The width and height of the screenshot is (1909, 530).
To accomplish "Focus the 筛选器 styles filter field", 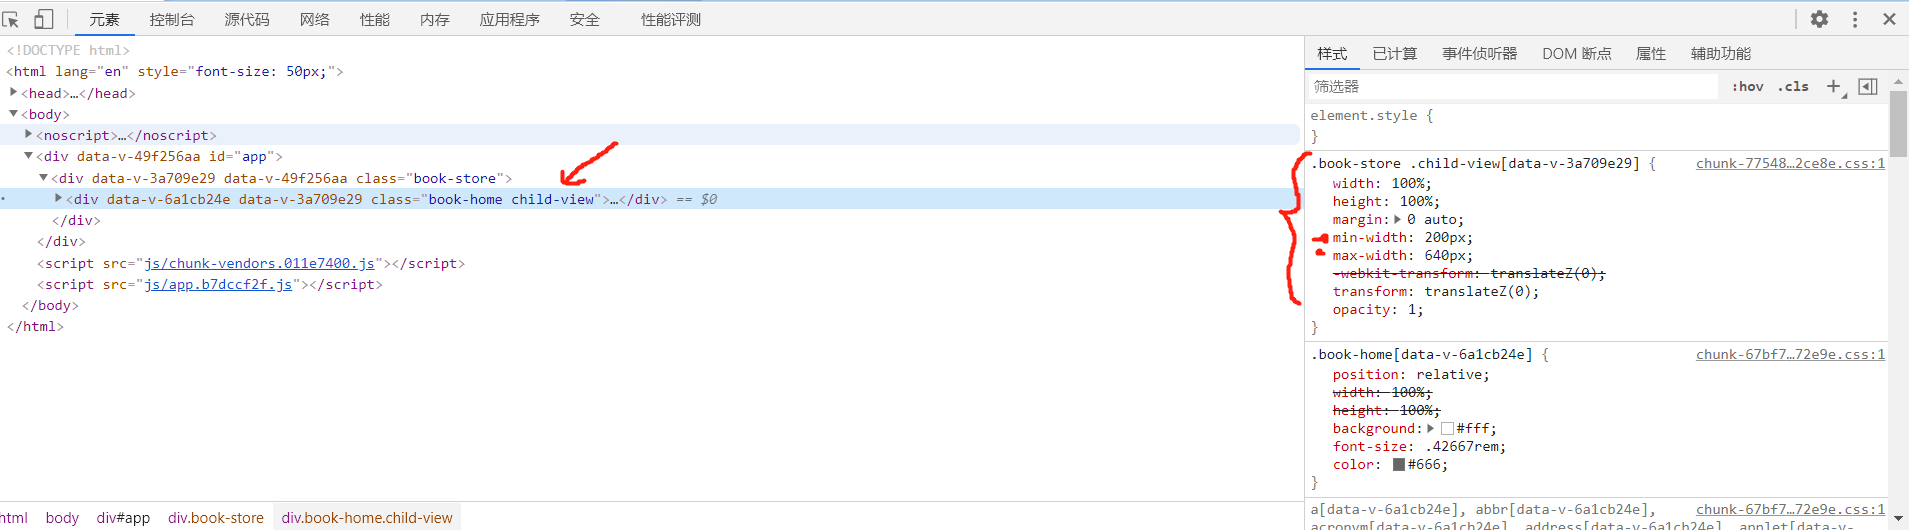I will point(1510,87).
